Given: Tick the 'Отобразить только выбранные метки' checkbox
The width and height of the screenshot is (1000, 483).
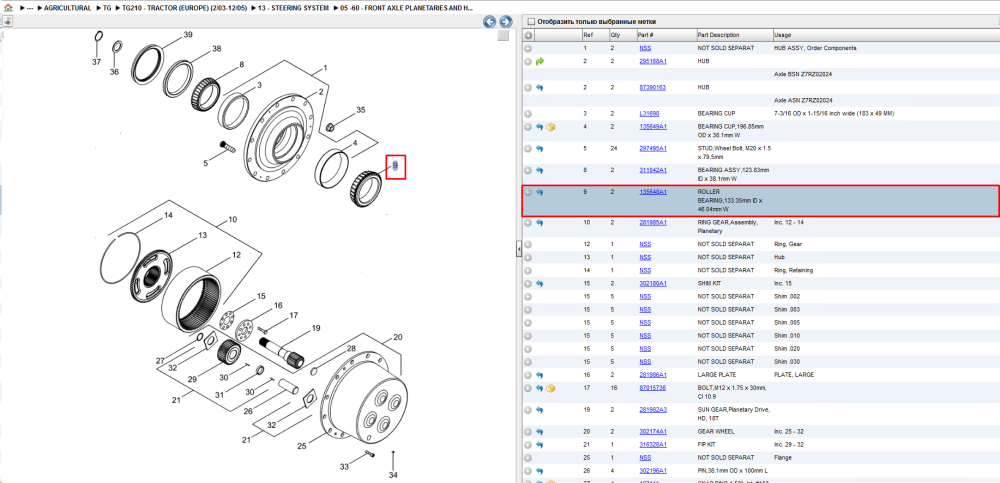Looking at the screenshot, I should click(x=531, y=22).
